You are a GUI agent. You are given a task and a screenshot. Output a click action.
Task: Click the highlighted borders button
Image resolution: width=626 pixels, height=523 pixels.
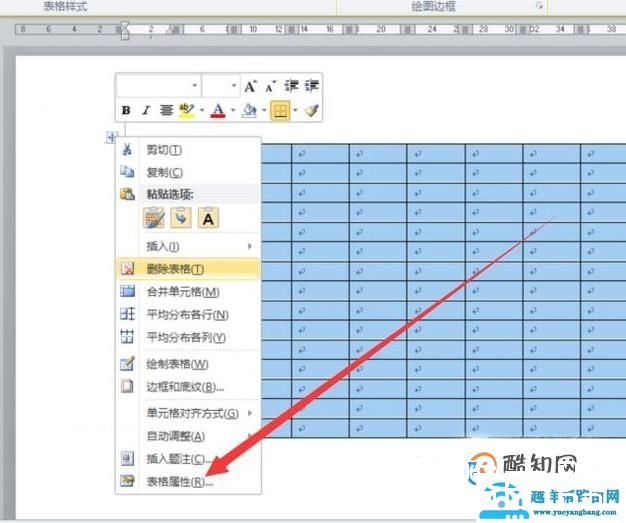(280, 110)
